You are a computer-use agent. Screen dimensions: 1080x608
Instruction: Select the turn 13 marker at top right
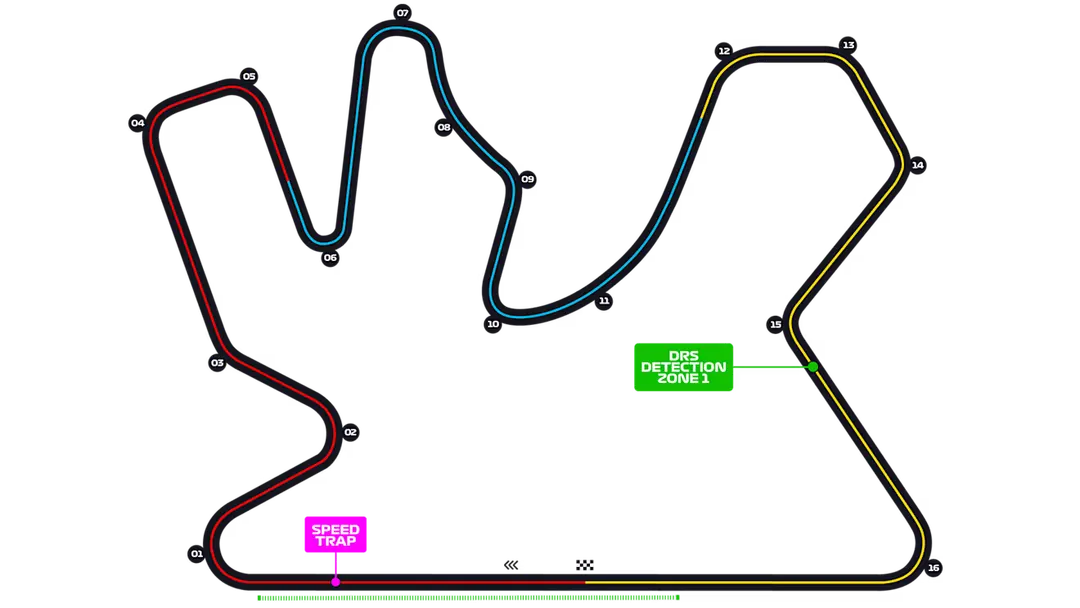click(849, 44)
